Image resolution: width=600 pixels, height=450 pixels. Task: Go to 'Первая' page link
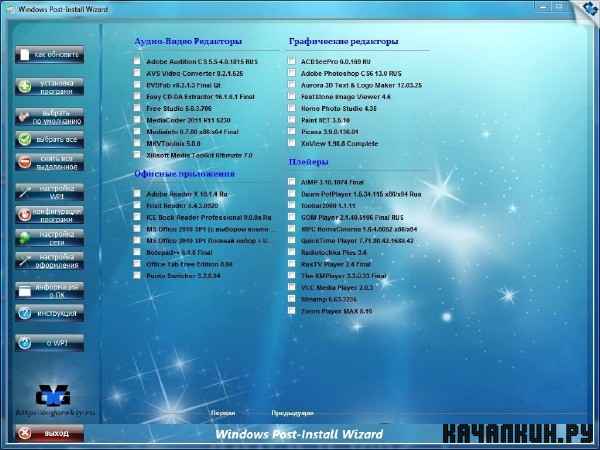coord(223,413)
